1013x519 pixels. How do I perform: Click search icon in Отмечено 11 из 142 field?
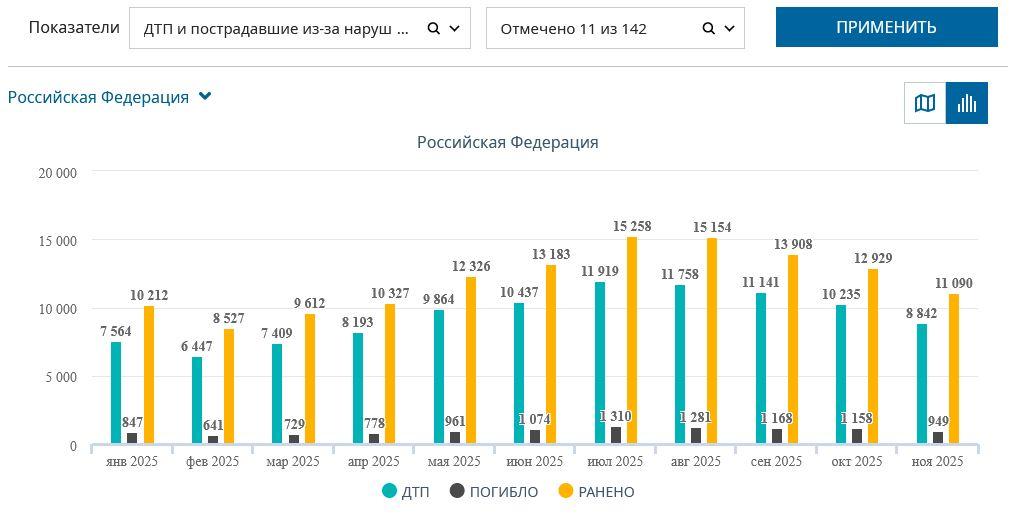pyautogui.click(x=708, y=29)
